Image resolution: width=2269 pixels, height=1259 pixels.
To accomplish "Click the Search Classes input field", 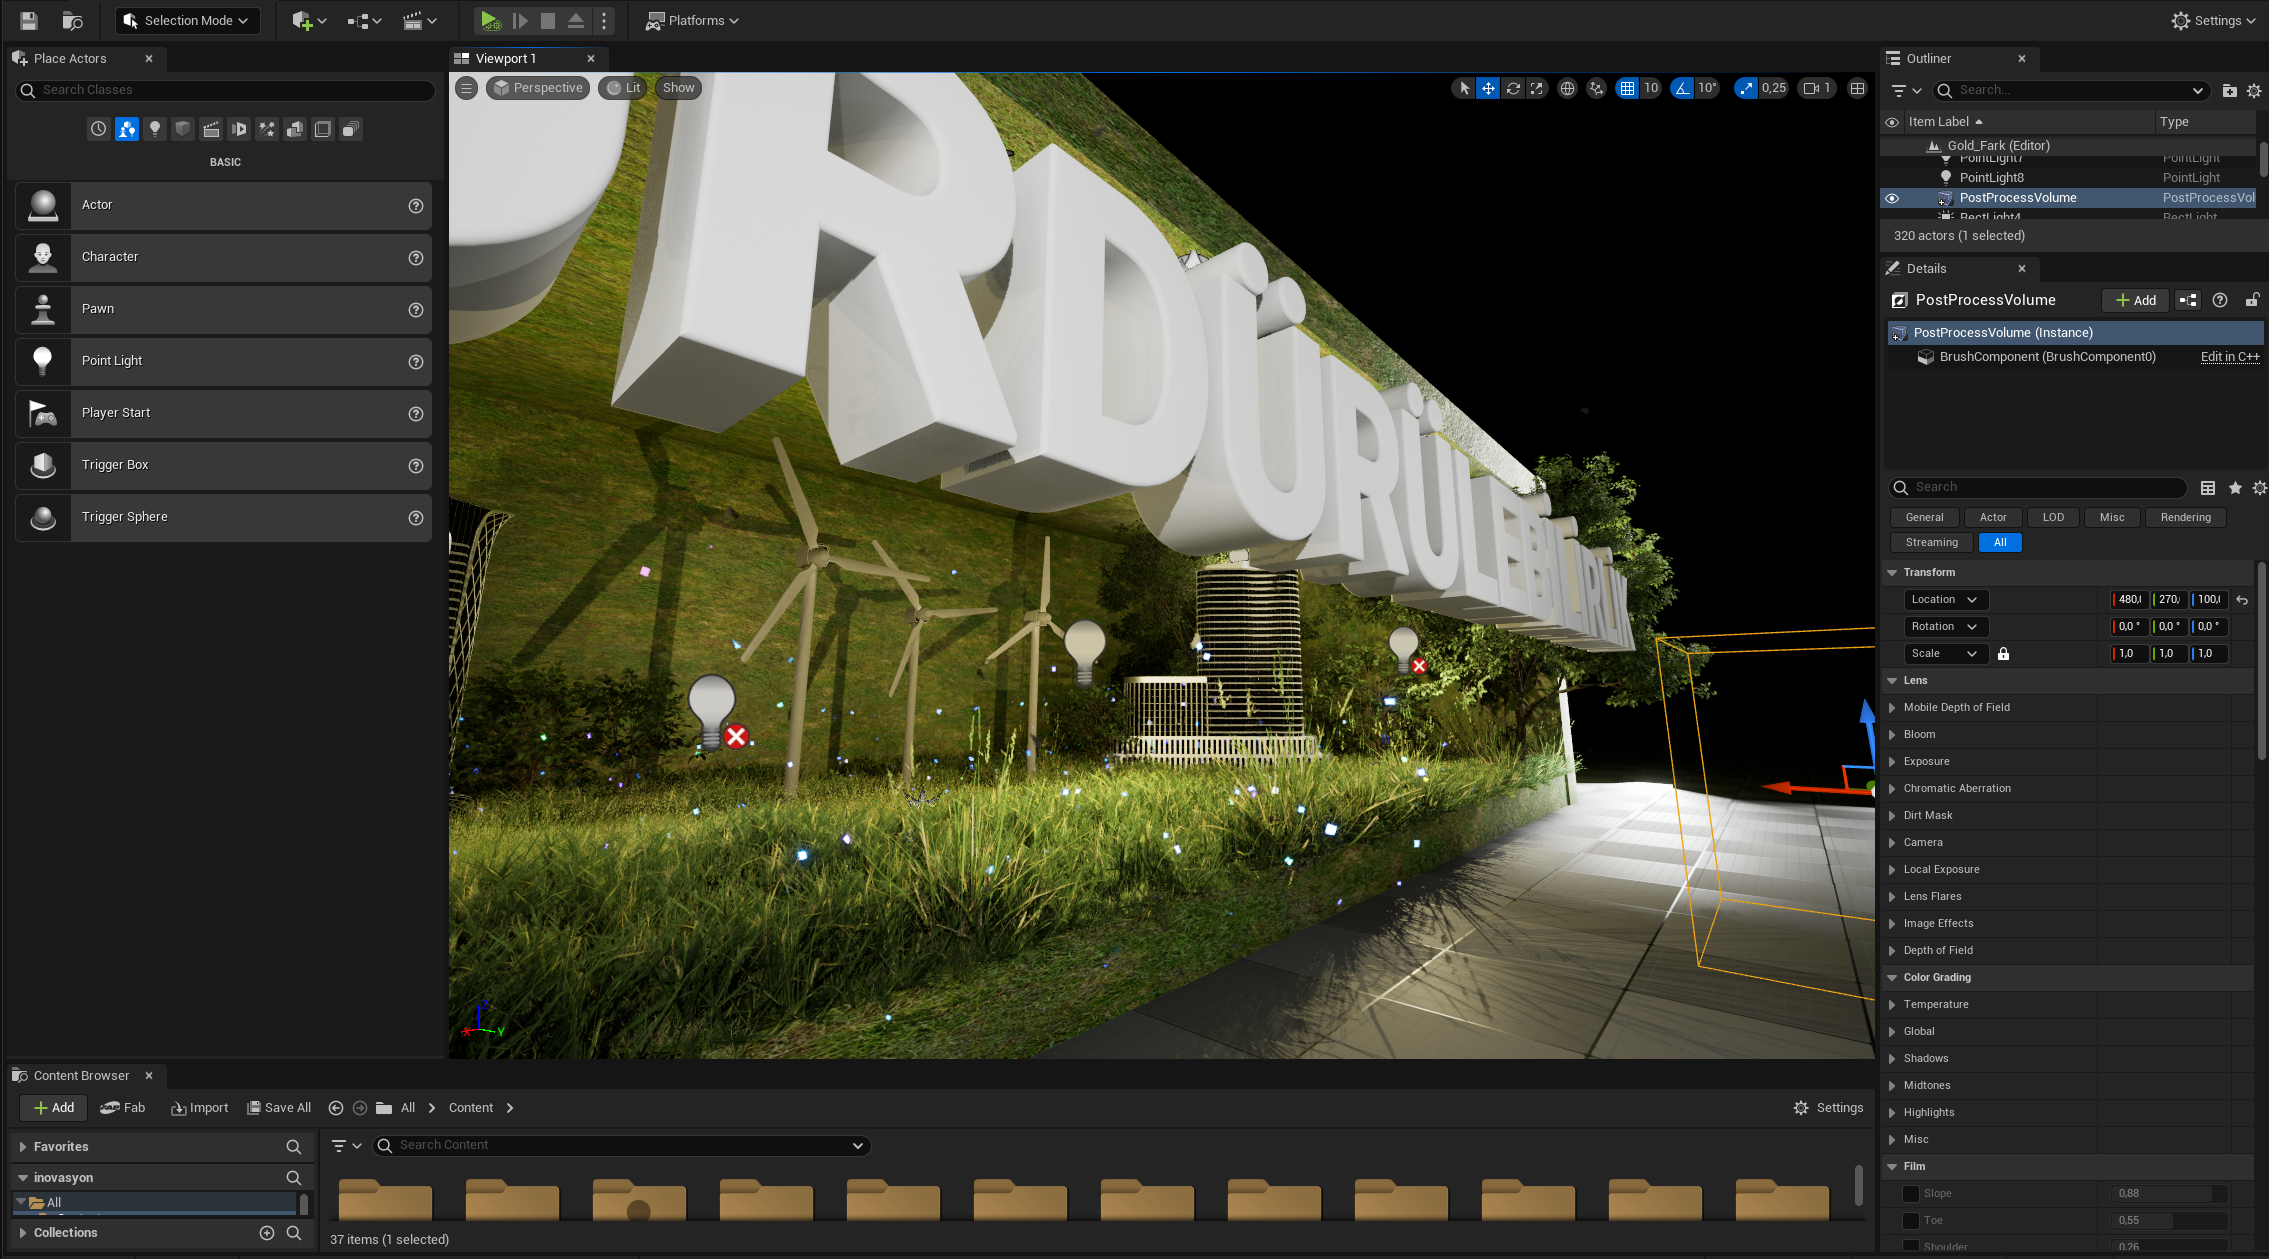I will pyautogui.click(x=226, y=90).
